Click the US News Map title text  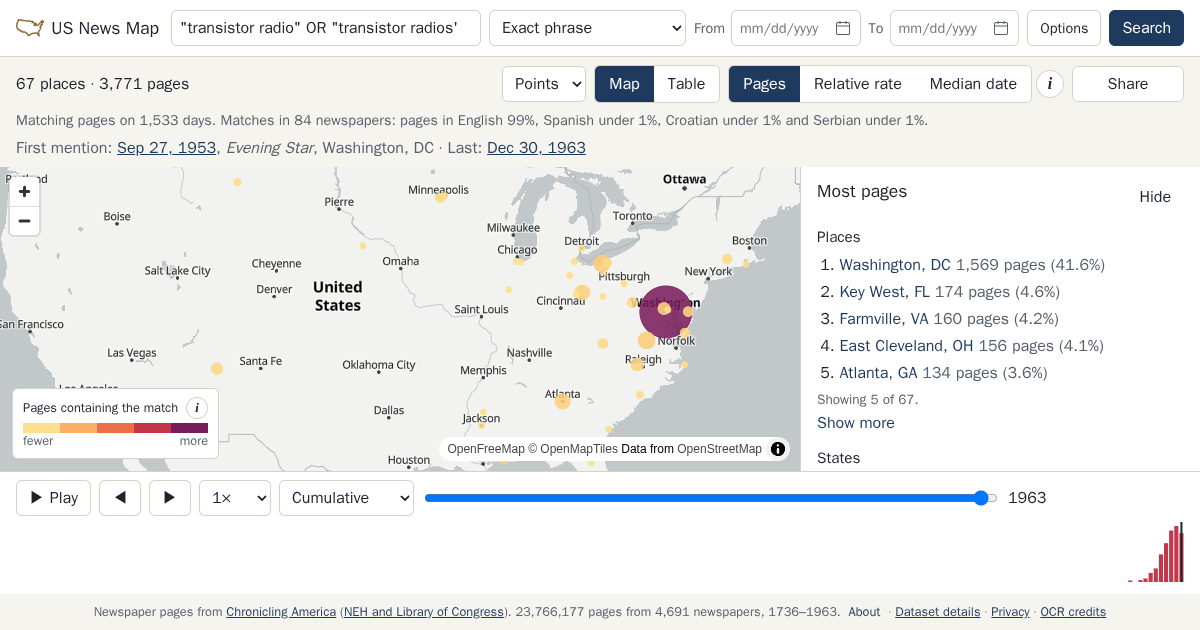coord(105,28)
